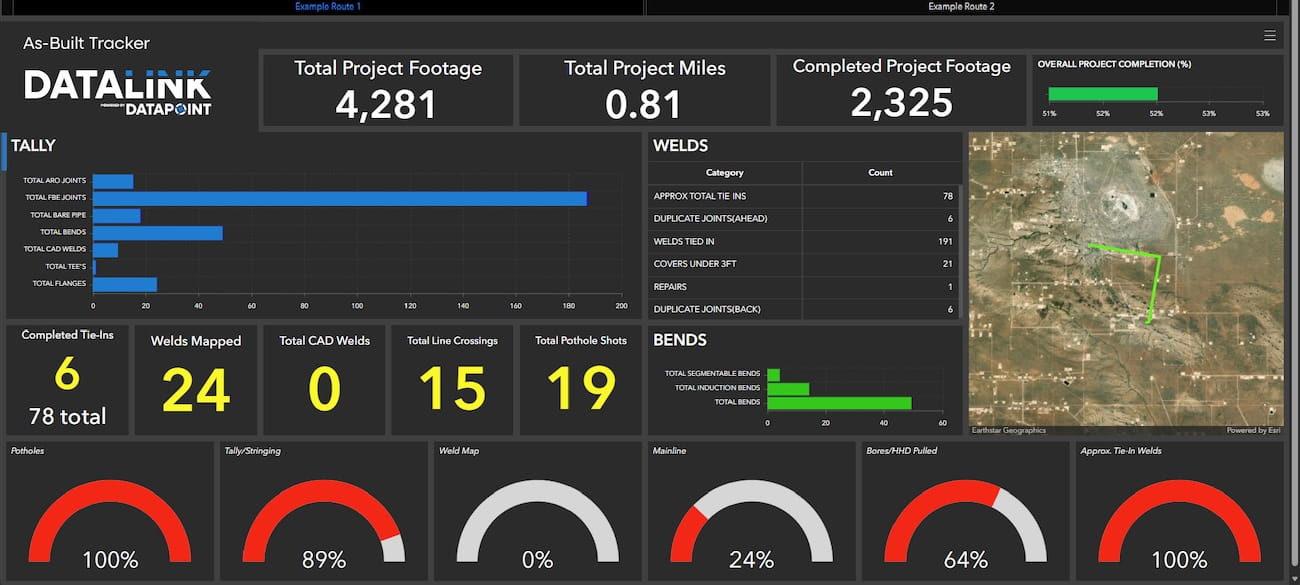Click the Weld Map 0% gauge
1300x585 pixels.
click(538, 520)
